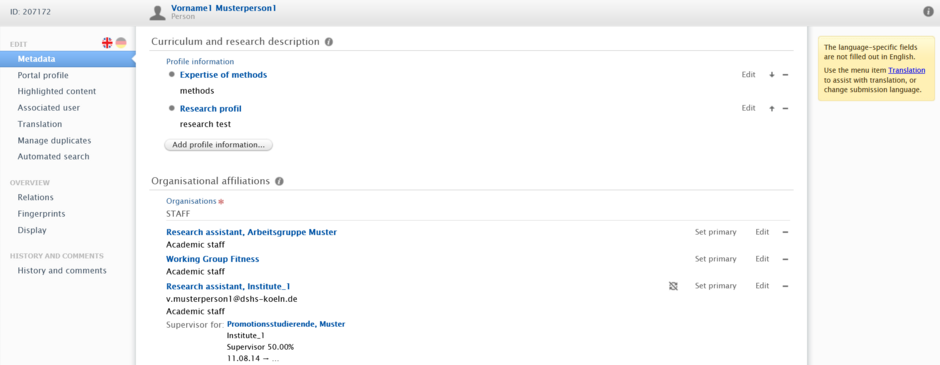Open History and comments section
This screenshot has width=940, height=365.
click(x=62, y=270)
